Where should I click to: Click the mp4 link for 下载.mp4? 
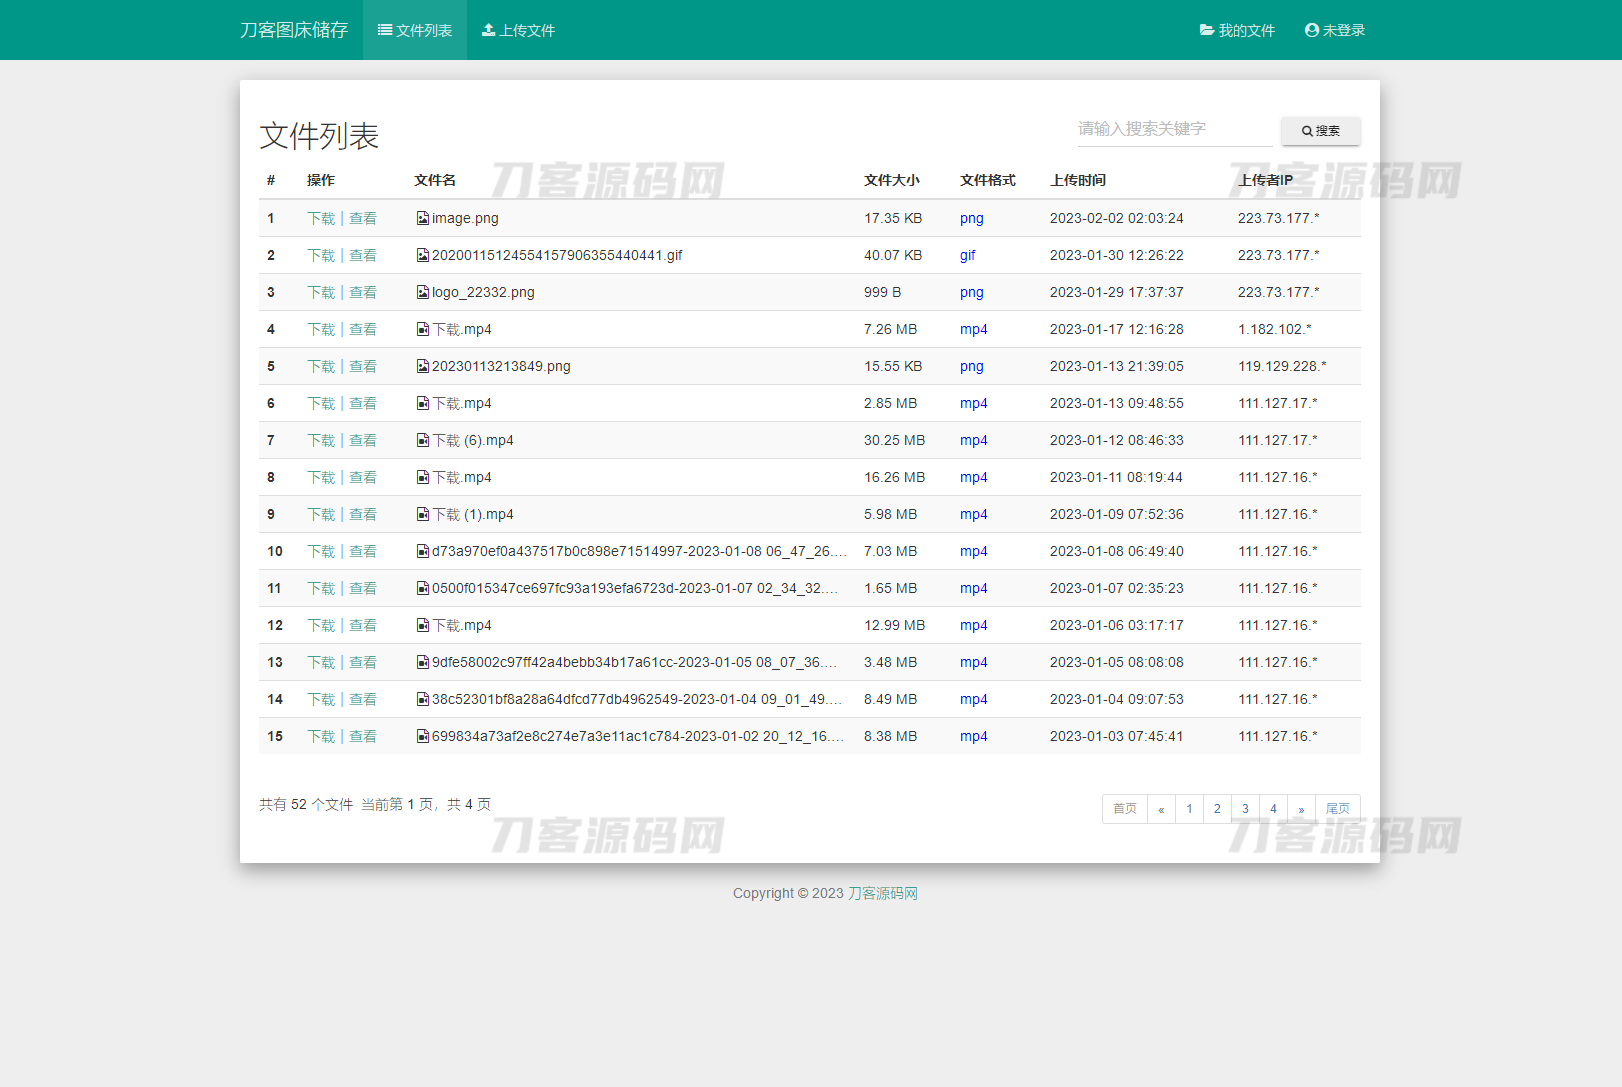point(973,329)
